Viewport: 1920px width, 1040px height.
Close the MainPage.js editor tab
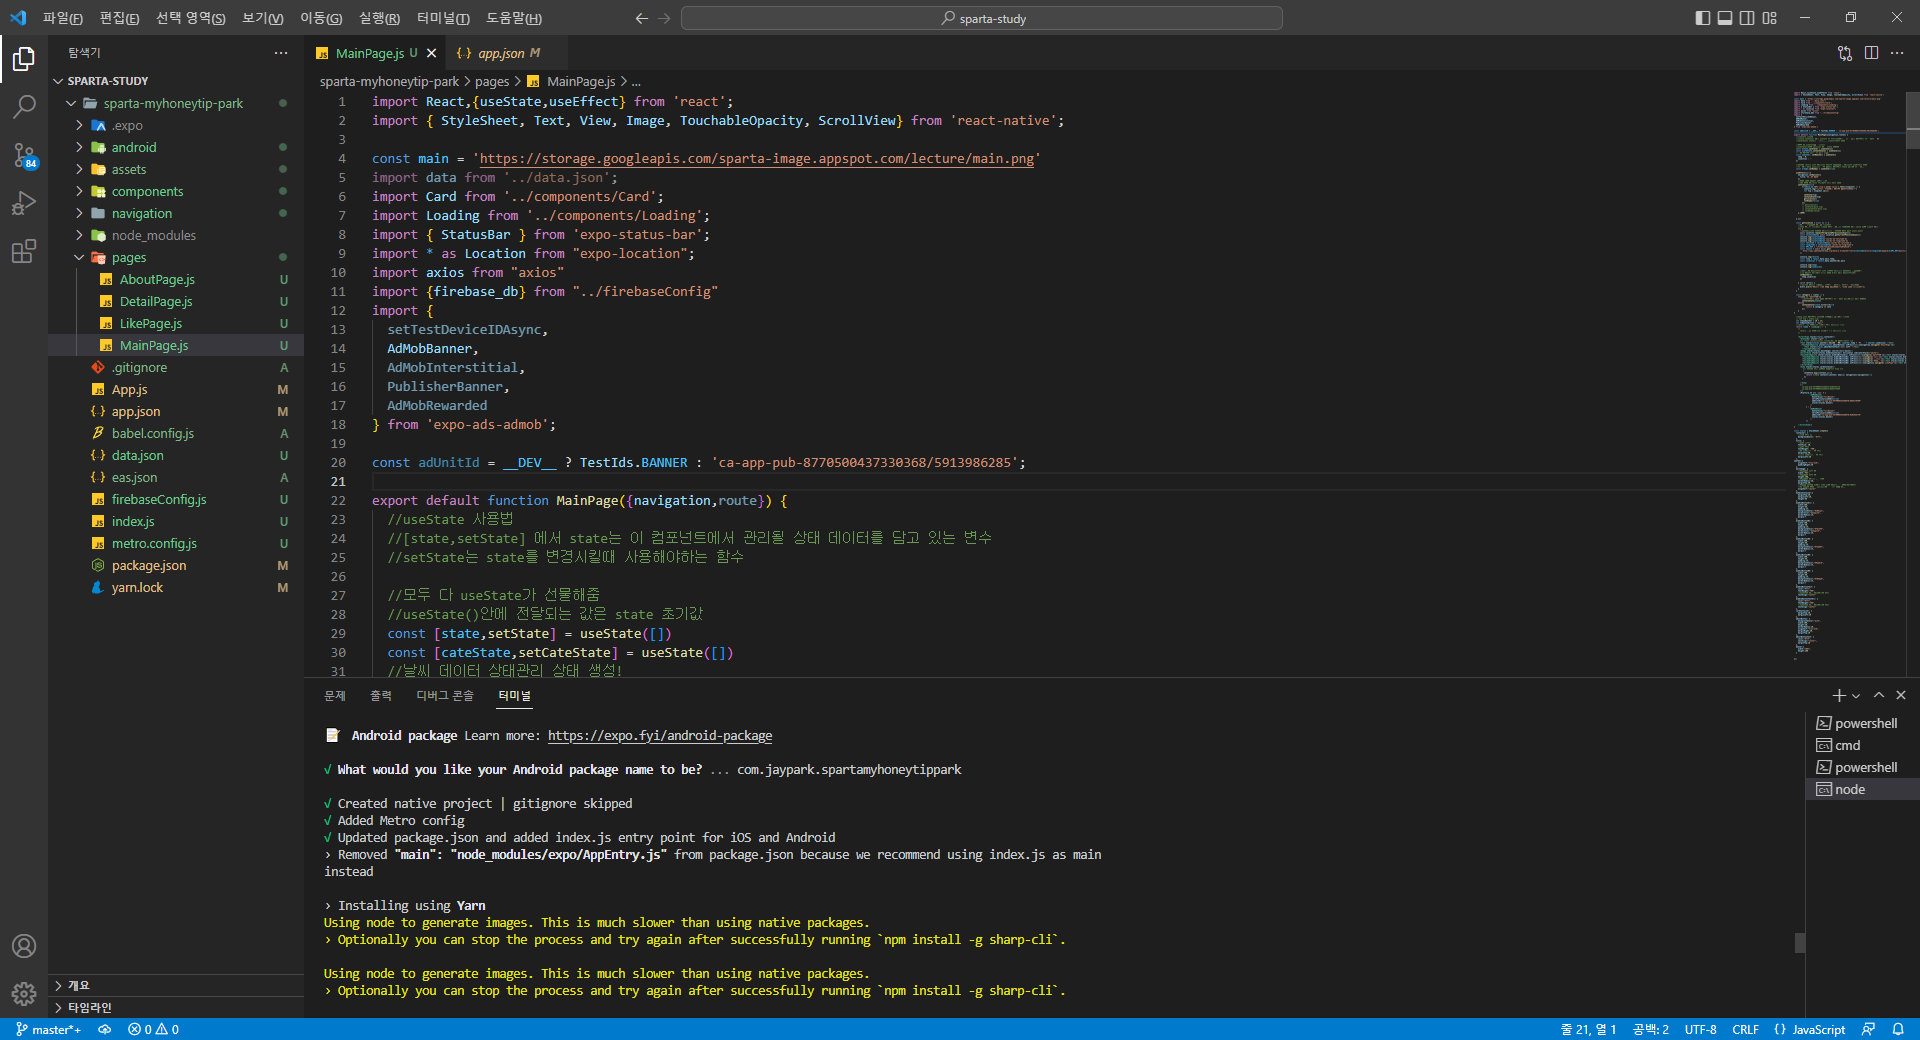pyautogui.click(x=432, y=53)
